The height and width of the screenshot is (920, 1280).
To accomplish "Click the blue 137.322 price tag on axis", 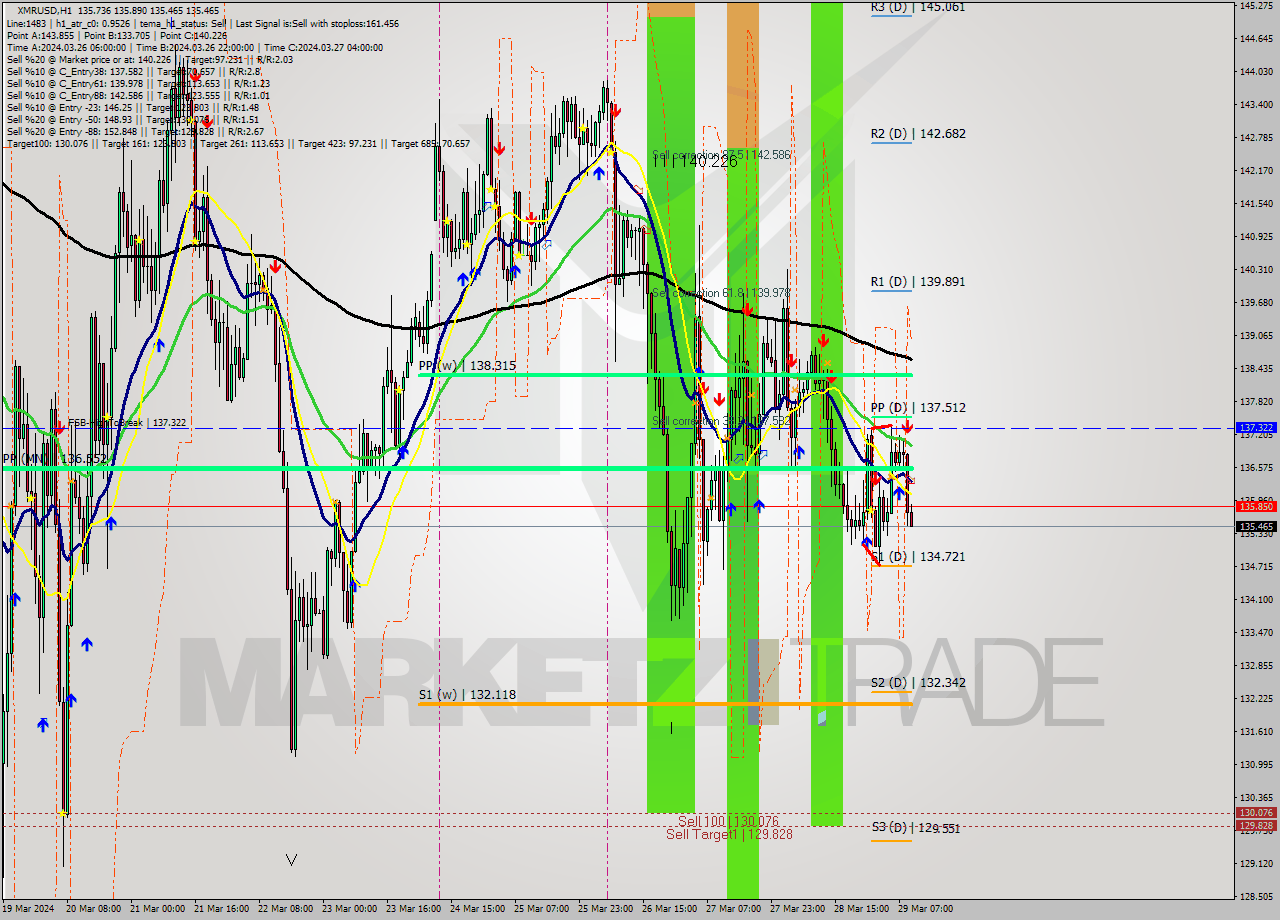I will 1256,428.
